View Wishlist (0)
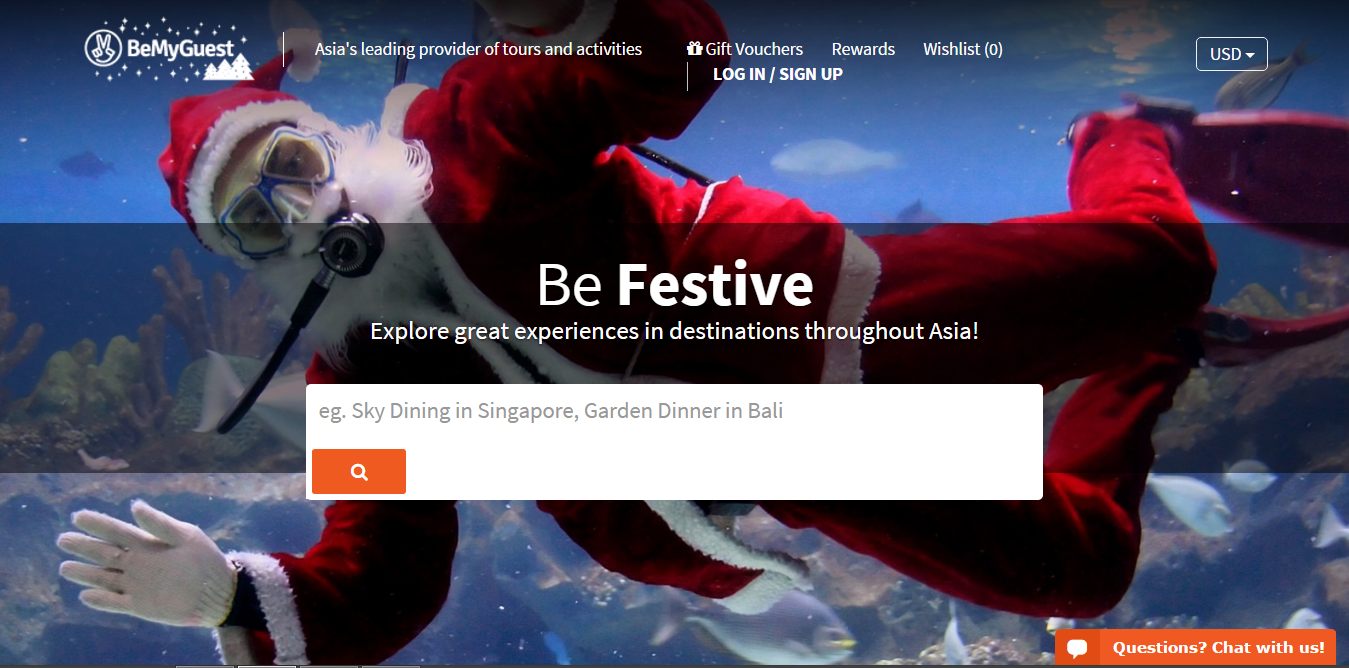 pos(963,49)
